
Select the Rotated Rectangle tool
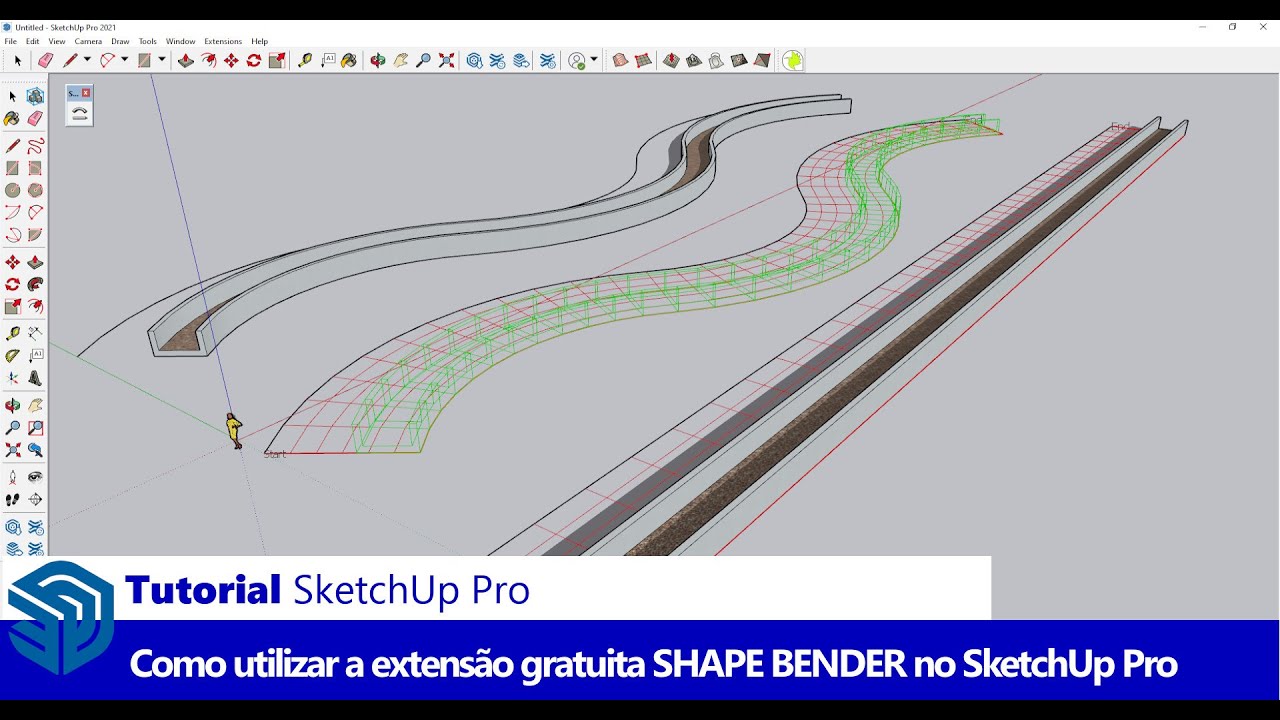coord(35,168)
